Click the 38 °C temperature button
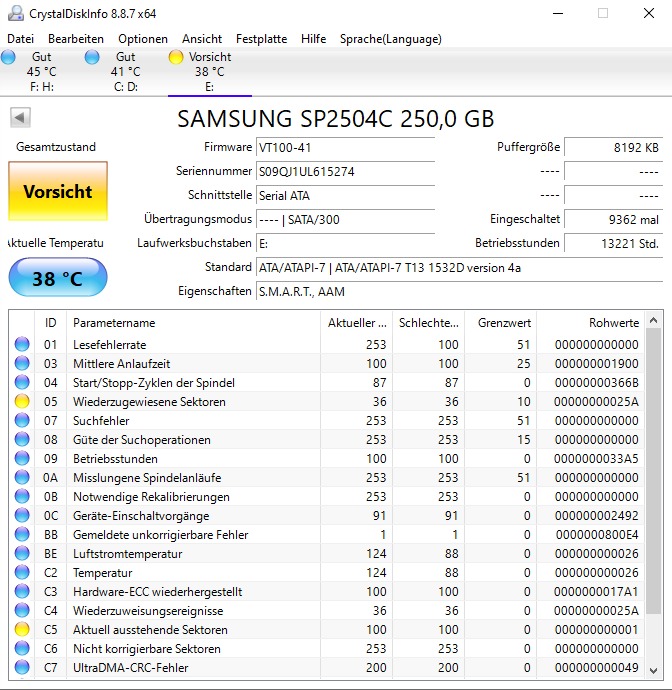The width and height of the screenshot is (672, 690). click(x=58, y=277)
